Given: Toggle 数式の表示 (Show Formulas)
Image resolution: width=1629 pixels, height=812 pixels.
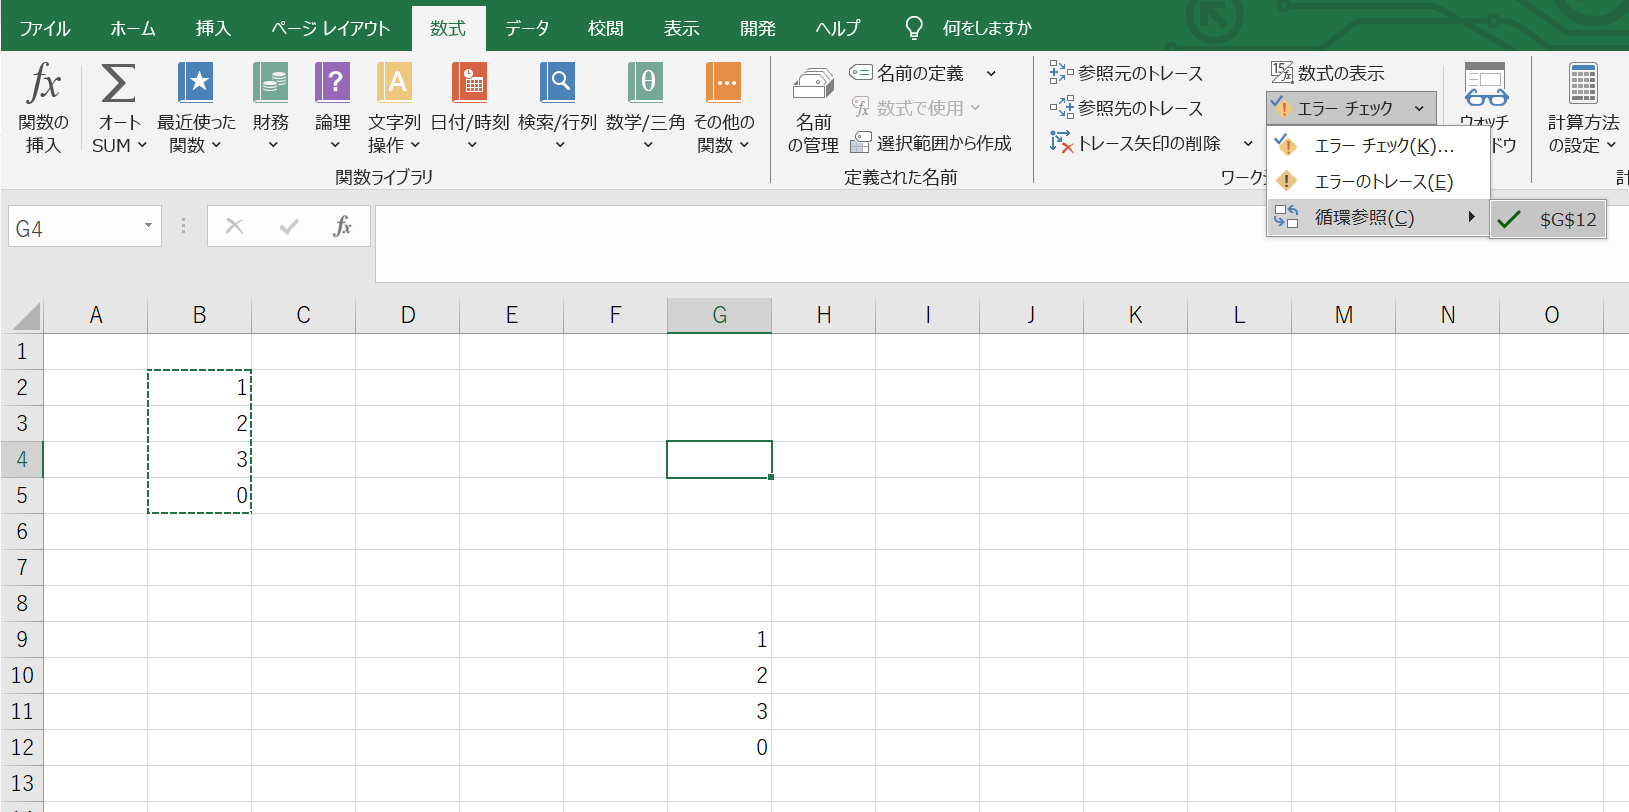Looking at the screenshot, I should pos(1328,73).
